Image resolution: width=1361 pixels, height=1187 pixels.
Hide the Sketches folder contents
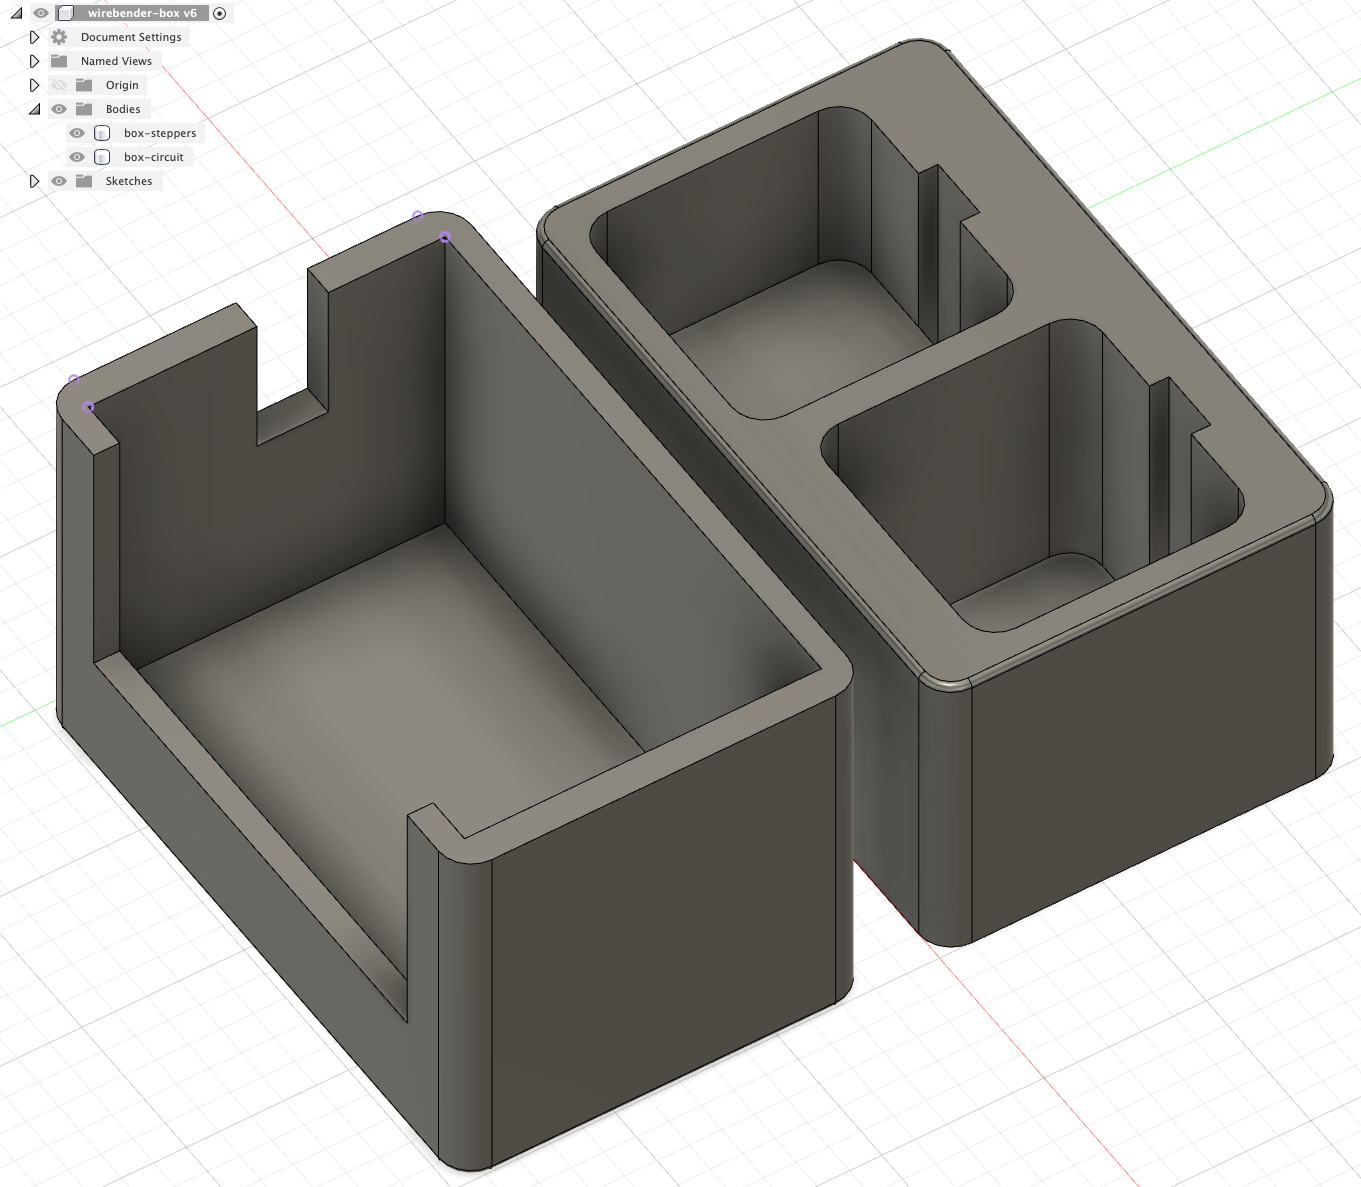(x=59, y=181)
